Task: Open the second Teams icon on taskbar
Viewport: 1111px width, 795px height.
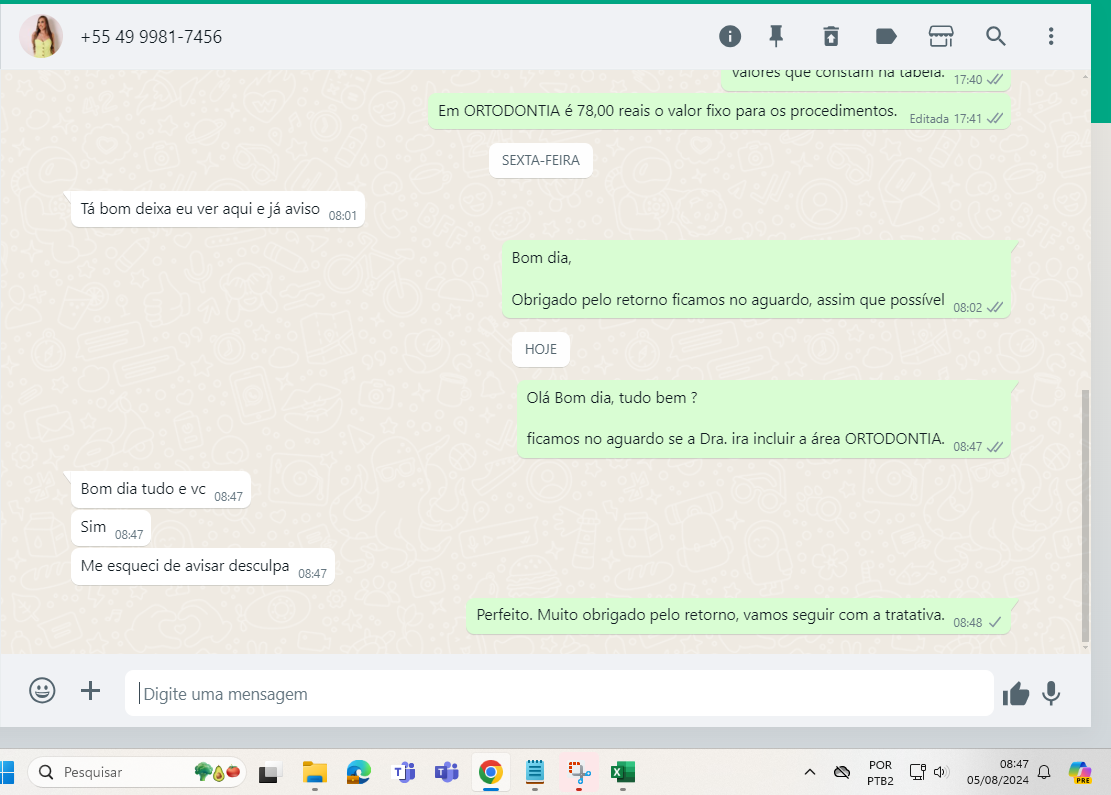Action: pyautogui.click(x=447, y=772)
